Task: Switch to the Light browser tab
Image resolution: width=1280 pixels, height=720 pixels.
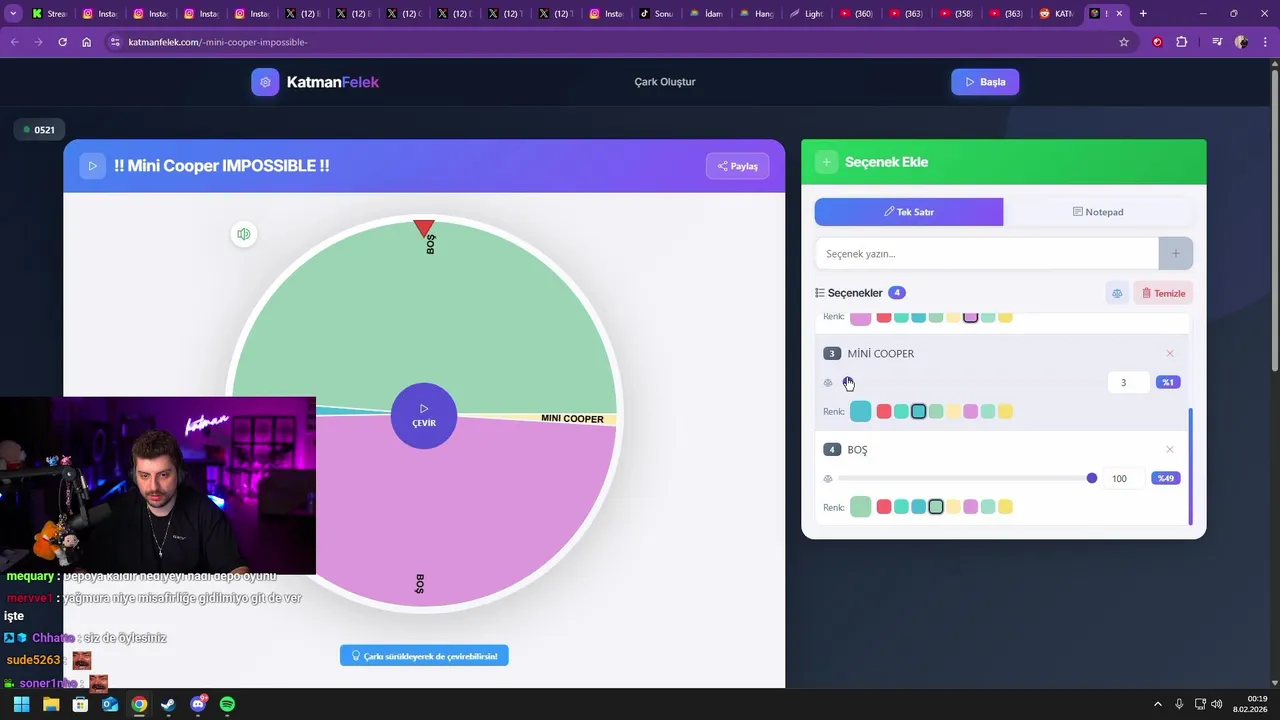Action: tap(808, 14)
